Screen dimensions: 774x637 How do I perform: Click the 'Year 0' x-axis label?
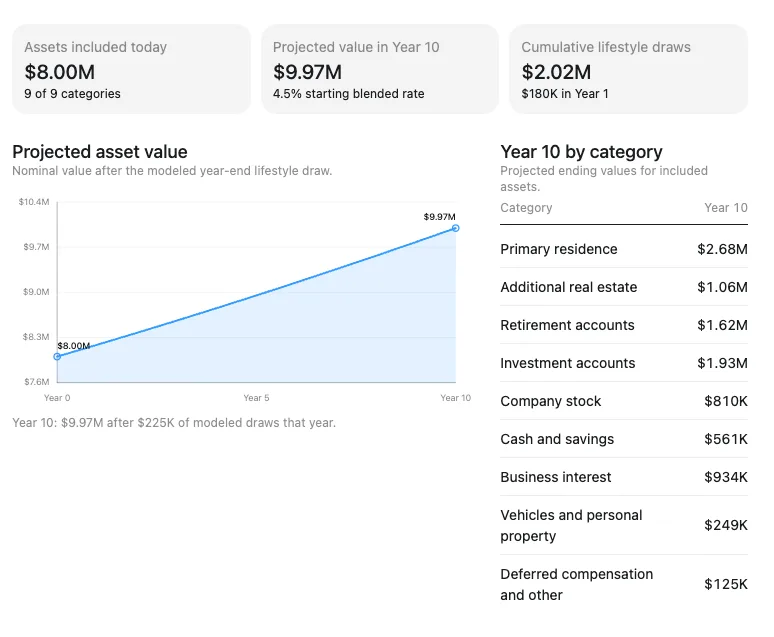tap(57, 398)
